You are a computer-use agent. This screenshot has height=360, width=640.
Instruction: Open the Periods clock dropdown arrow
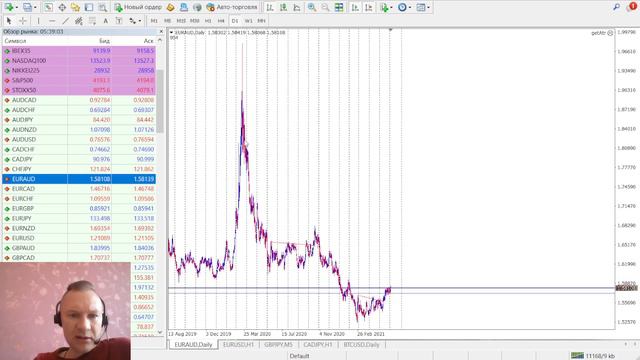pyautogui.click(x=410, y=7)
